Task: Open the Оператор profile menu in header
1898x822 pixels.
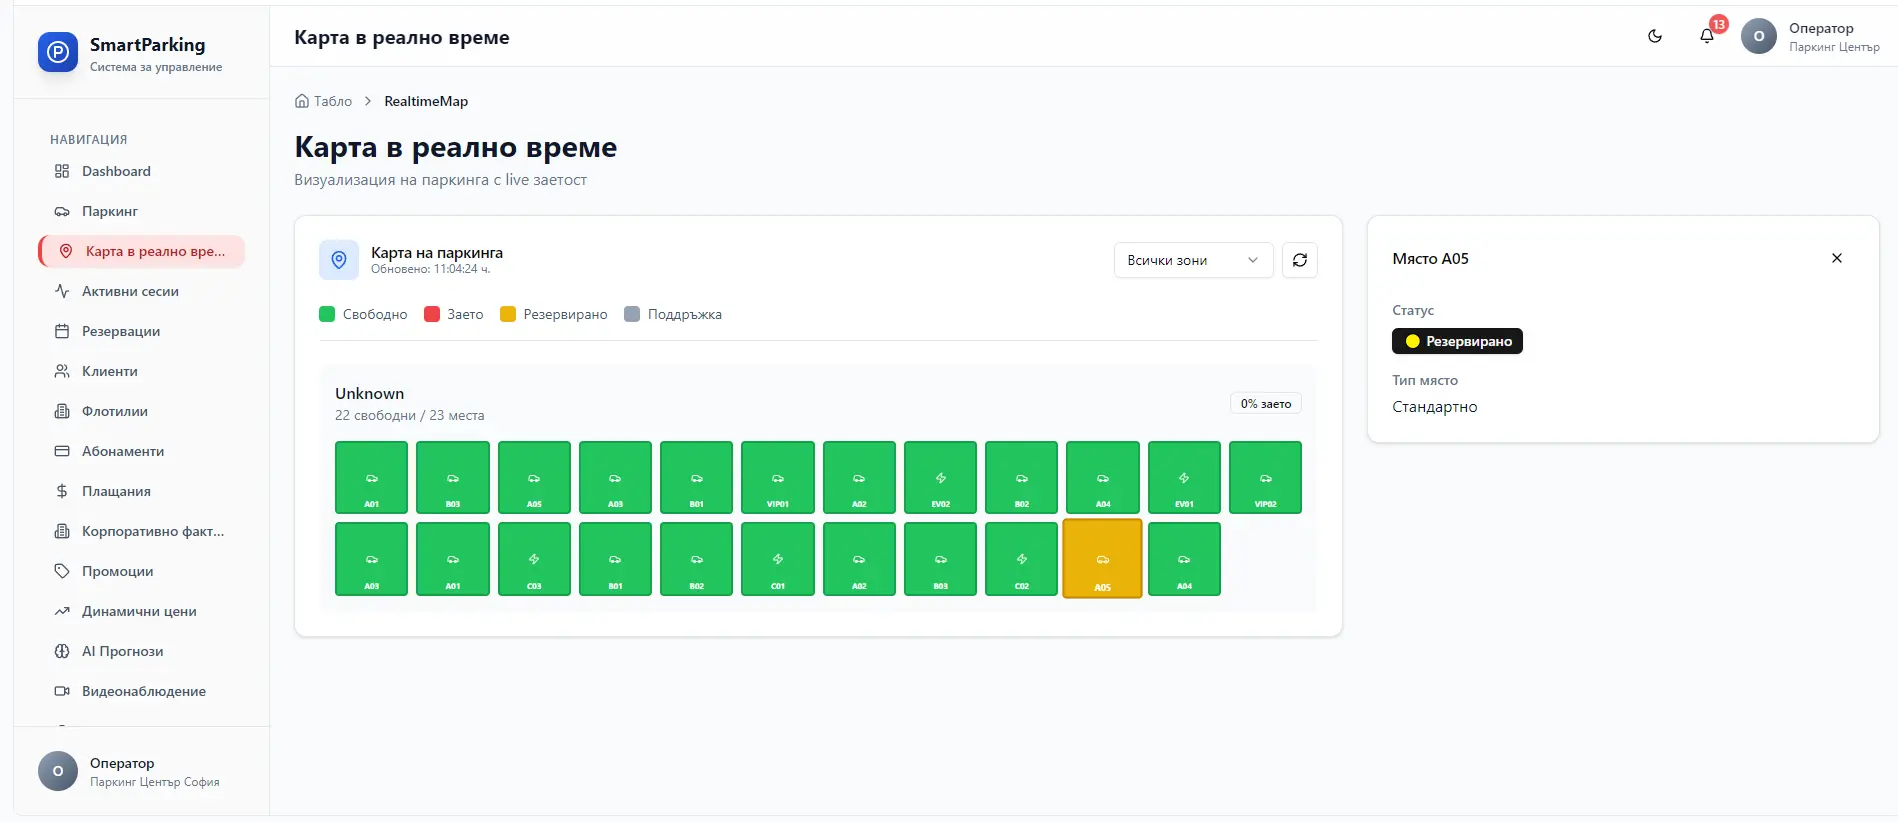Action: click(1810, 36)
